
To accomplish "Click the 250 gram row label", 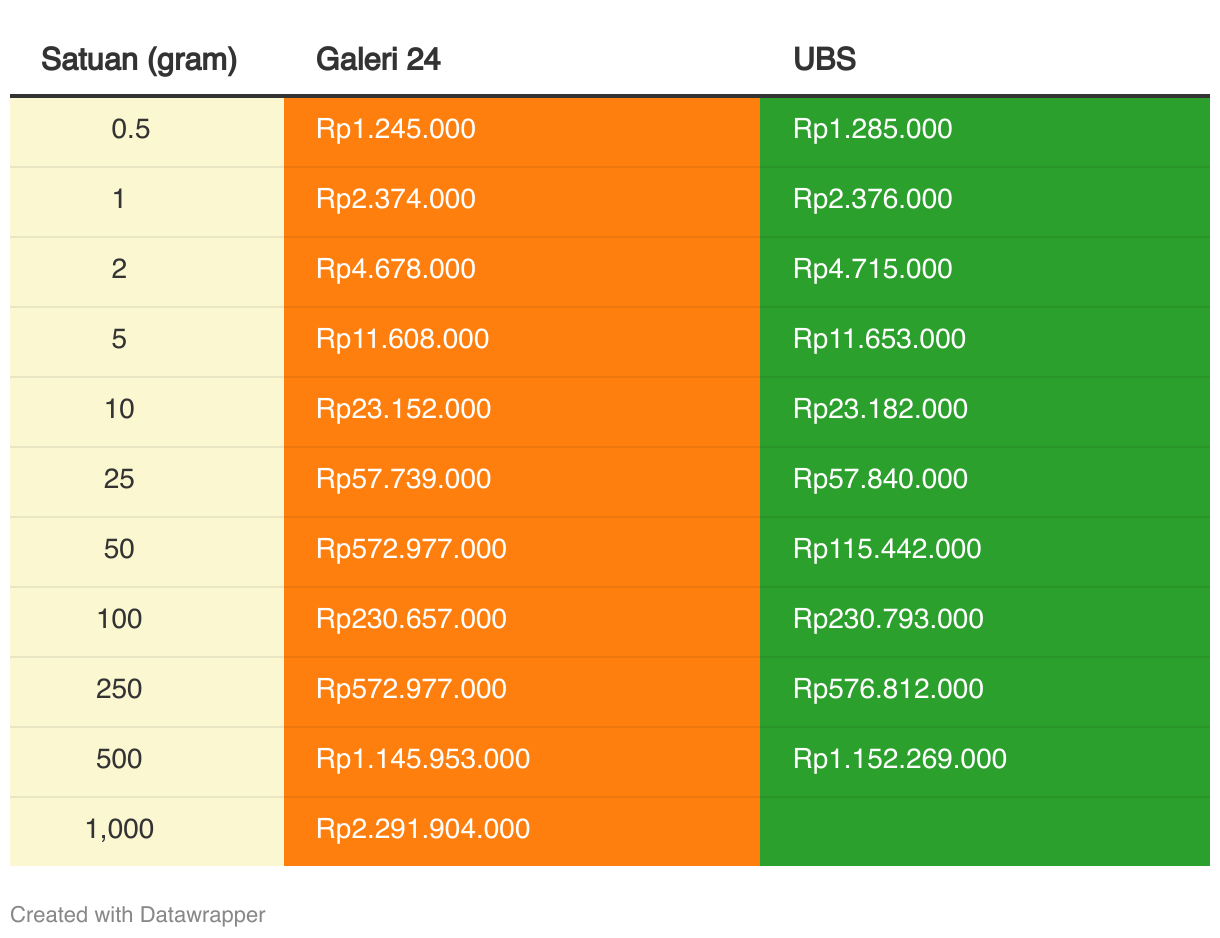I will 119,689.
